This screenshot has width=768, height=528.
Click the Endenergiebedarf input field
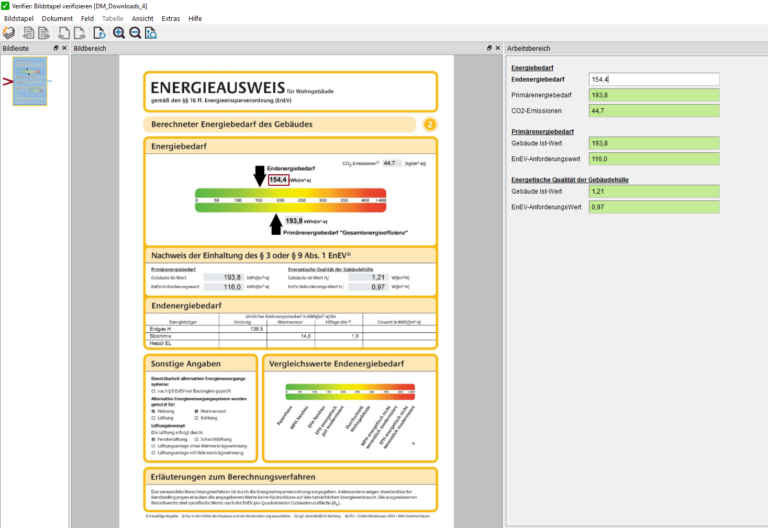pyautogui.click(x=654, y=79)
